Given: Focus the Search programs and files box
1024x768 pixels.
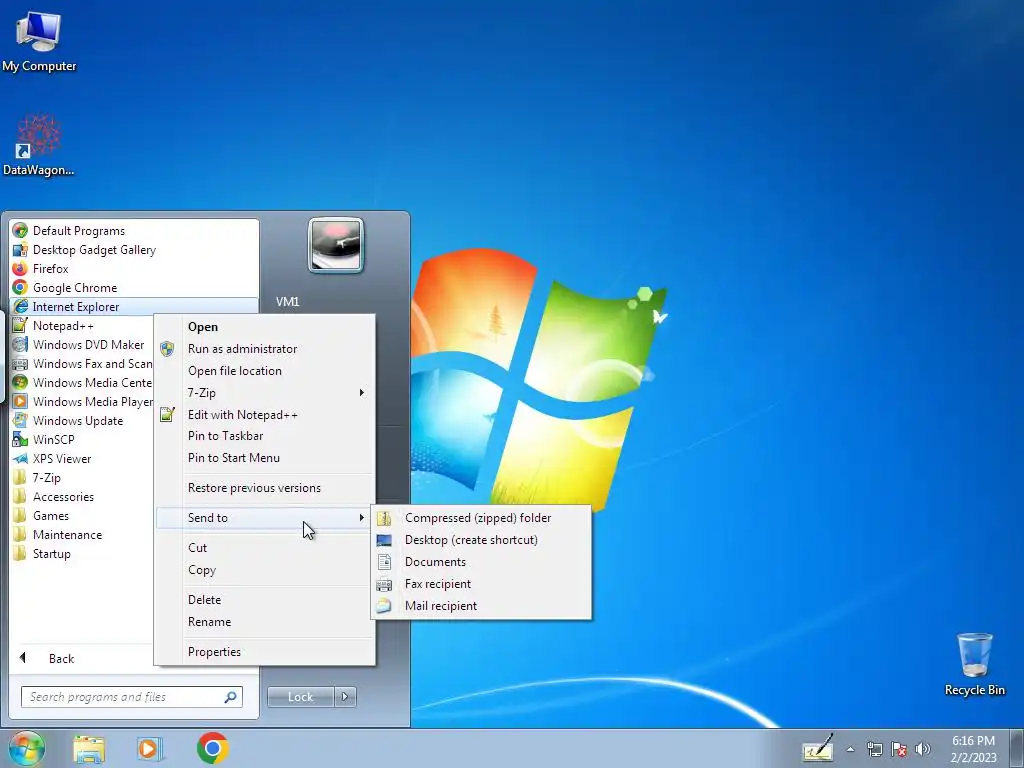Looking at the screenshot, I should (132, 697).
